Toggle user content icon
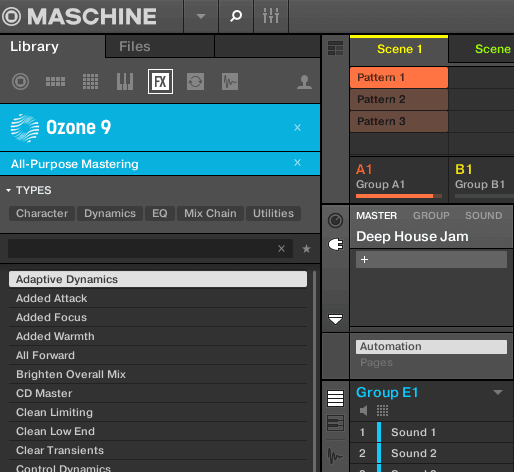 (304, 82)
